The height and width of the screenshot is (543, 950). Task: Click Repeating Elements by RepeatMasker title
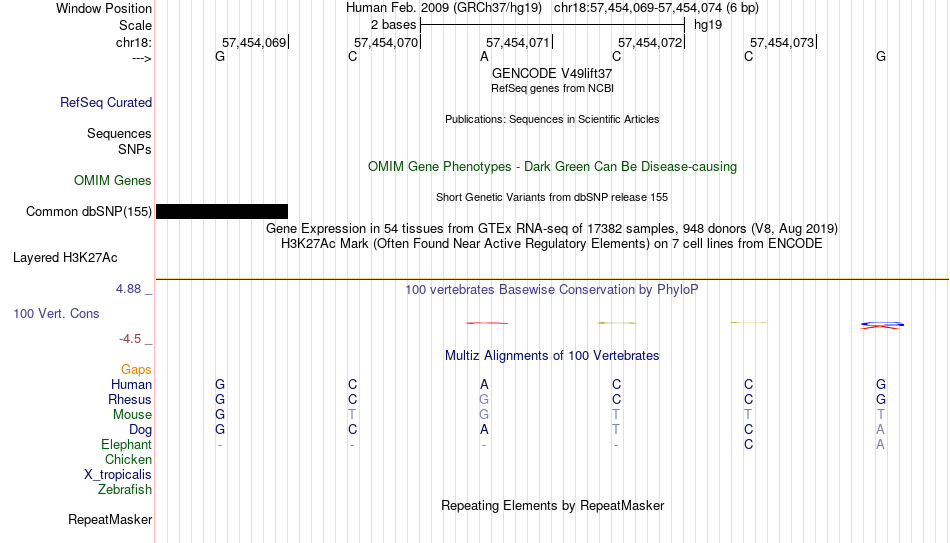point(553,505)
